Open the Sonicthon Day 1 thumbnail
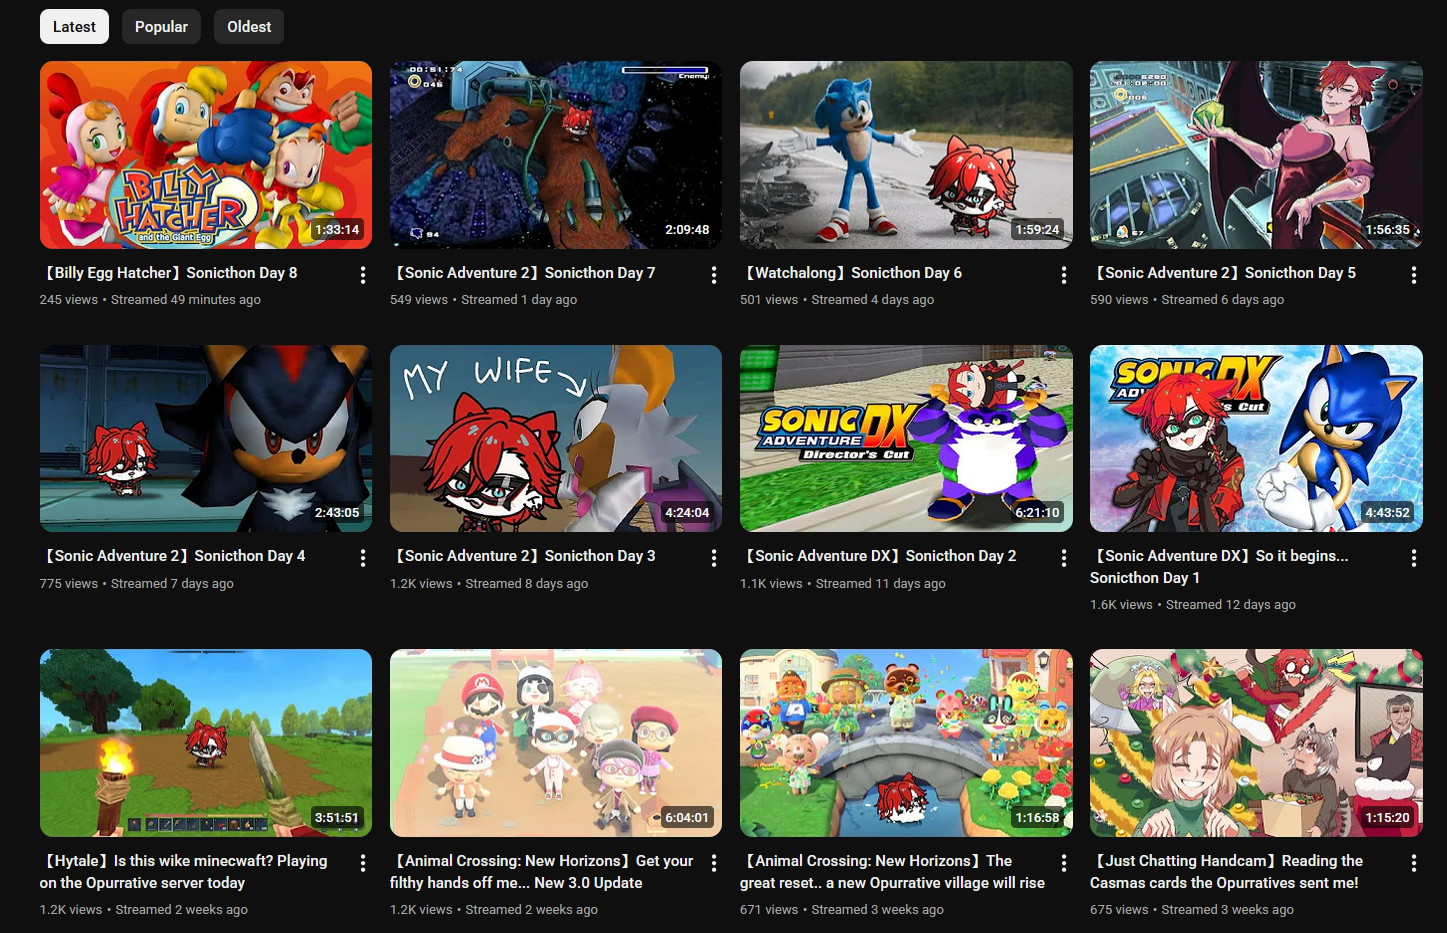Viewport: 1447px width, 933px height. click(x=1256, y=438)
